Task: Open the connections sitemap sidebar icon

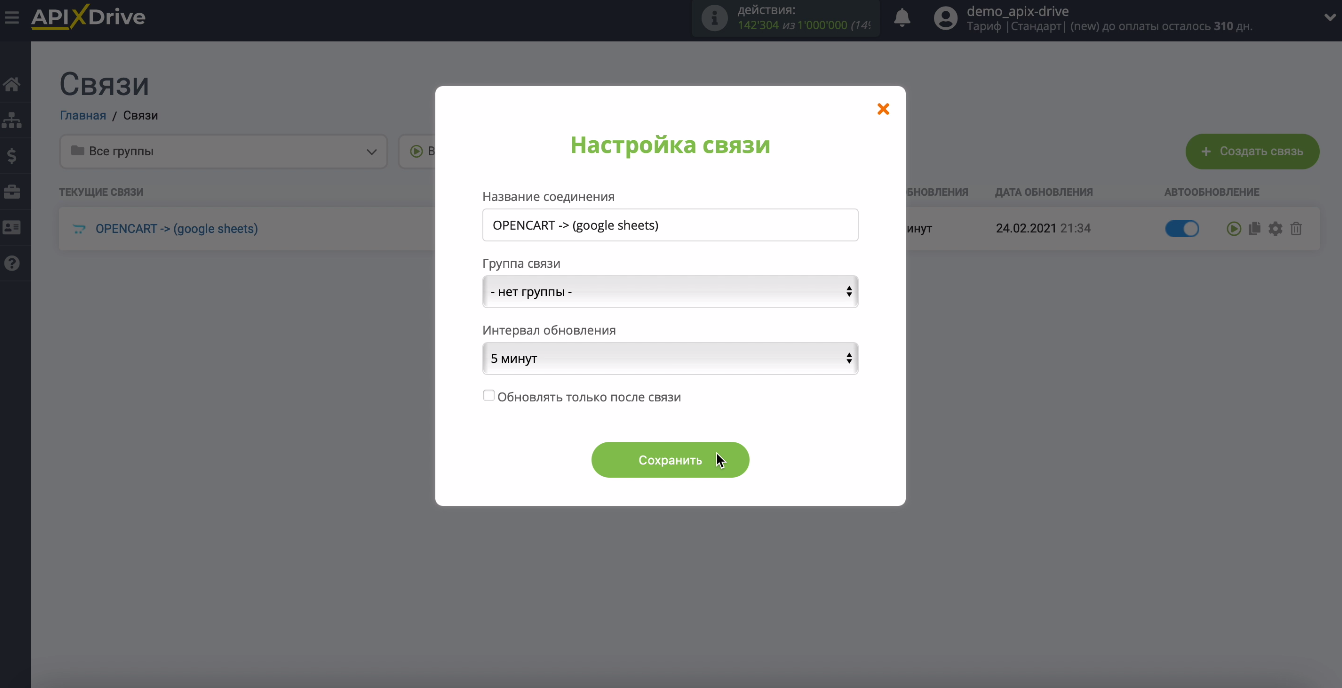Action: [12, 120]
